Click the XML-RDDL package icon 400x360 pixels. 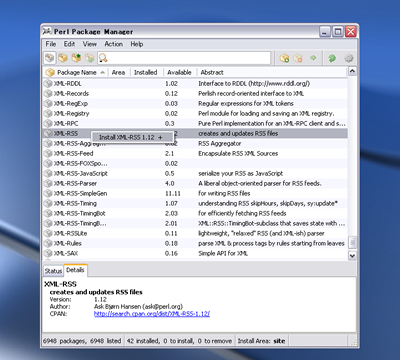(48, 83)
